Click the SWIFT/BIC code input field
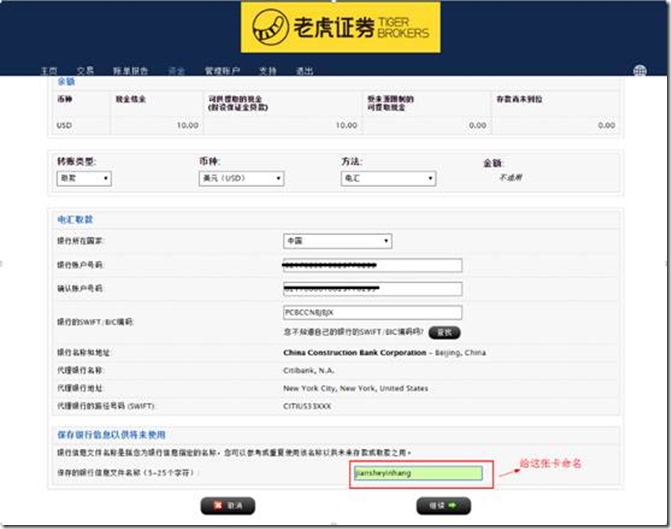This screenshot has width=671, height=529. pyautogui.click(x=372, y=313)
